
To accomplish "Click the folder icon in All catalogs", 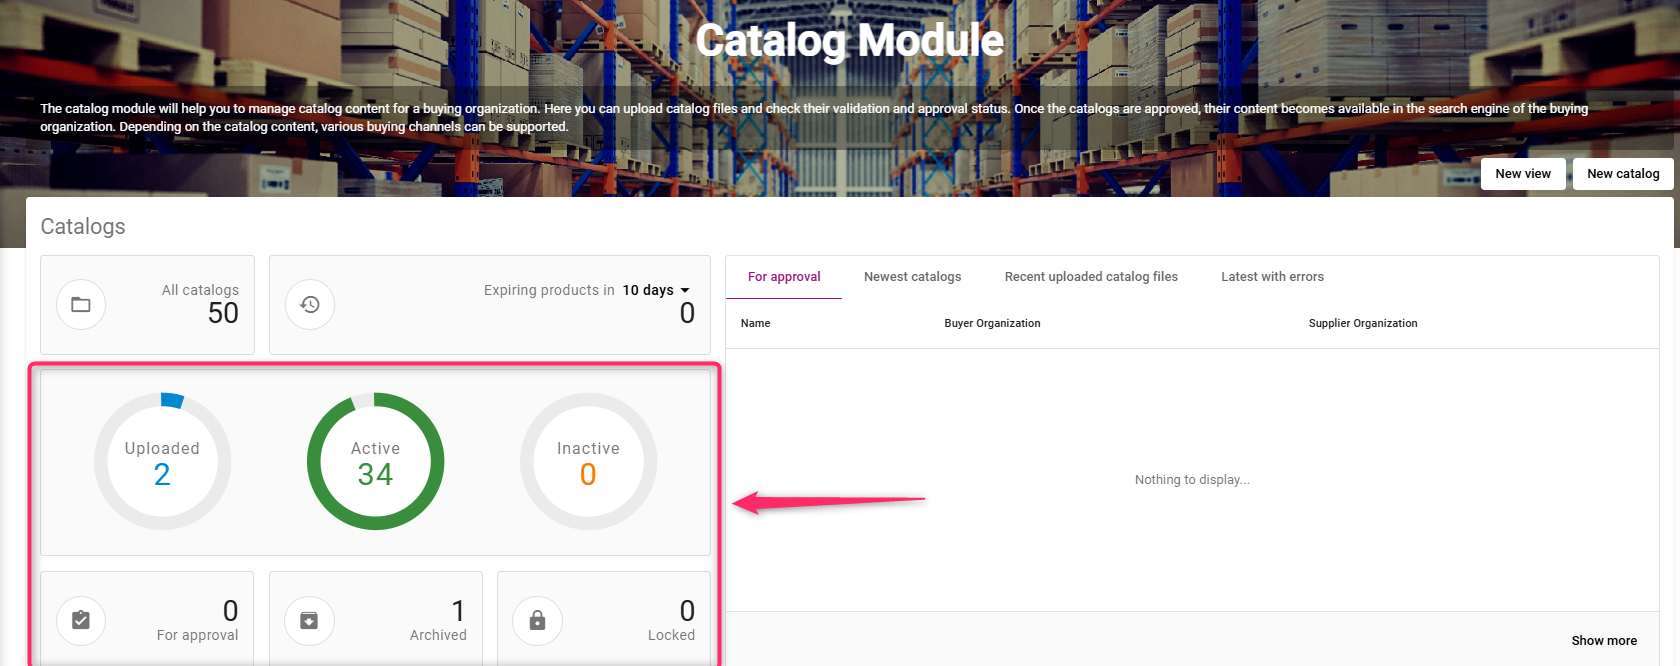I will [x=81, y=305].
